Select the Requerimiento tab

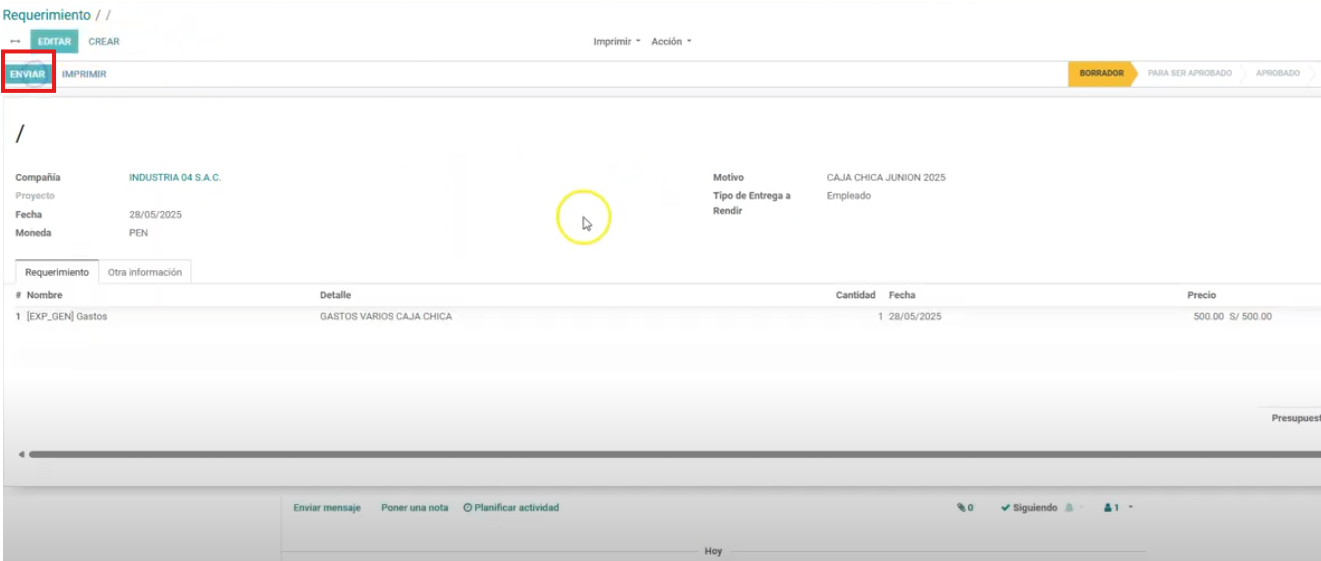click(x=57, y=272)
